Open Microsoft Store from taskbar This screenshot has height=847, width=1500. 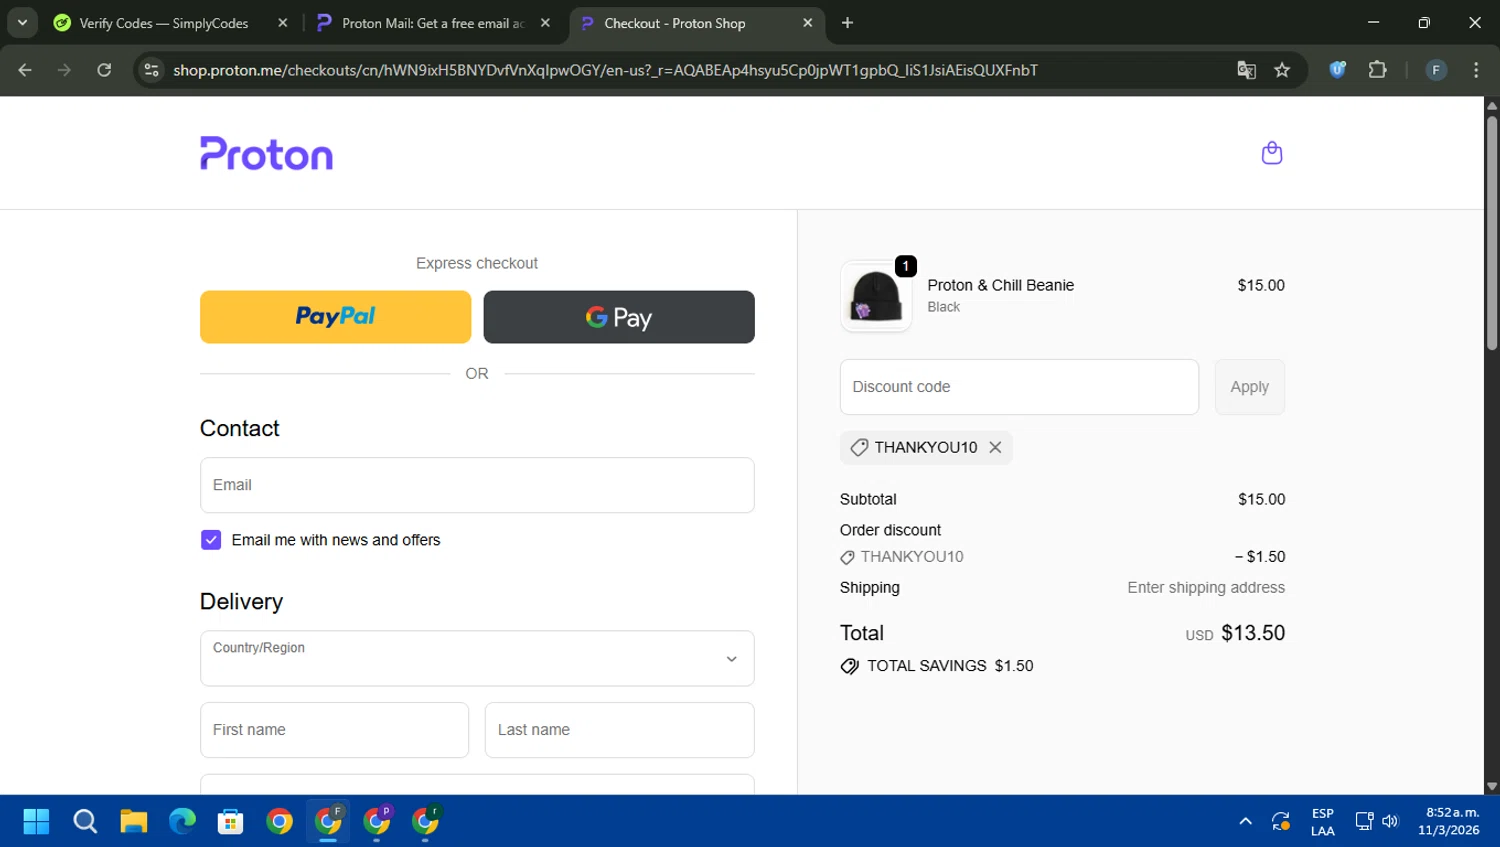pos(230,822)
